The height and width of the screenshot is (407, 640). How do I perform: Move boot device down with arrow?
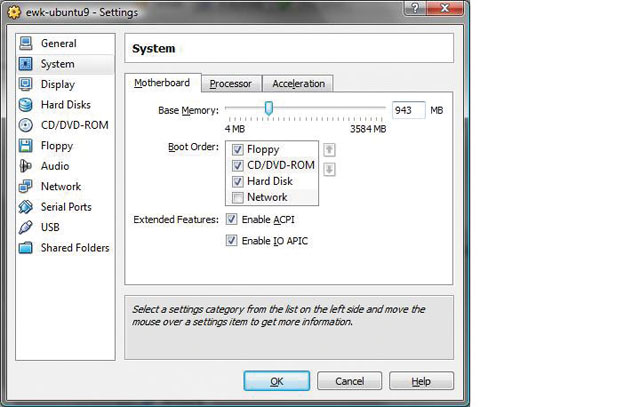(329, 170)
